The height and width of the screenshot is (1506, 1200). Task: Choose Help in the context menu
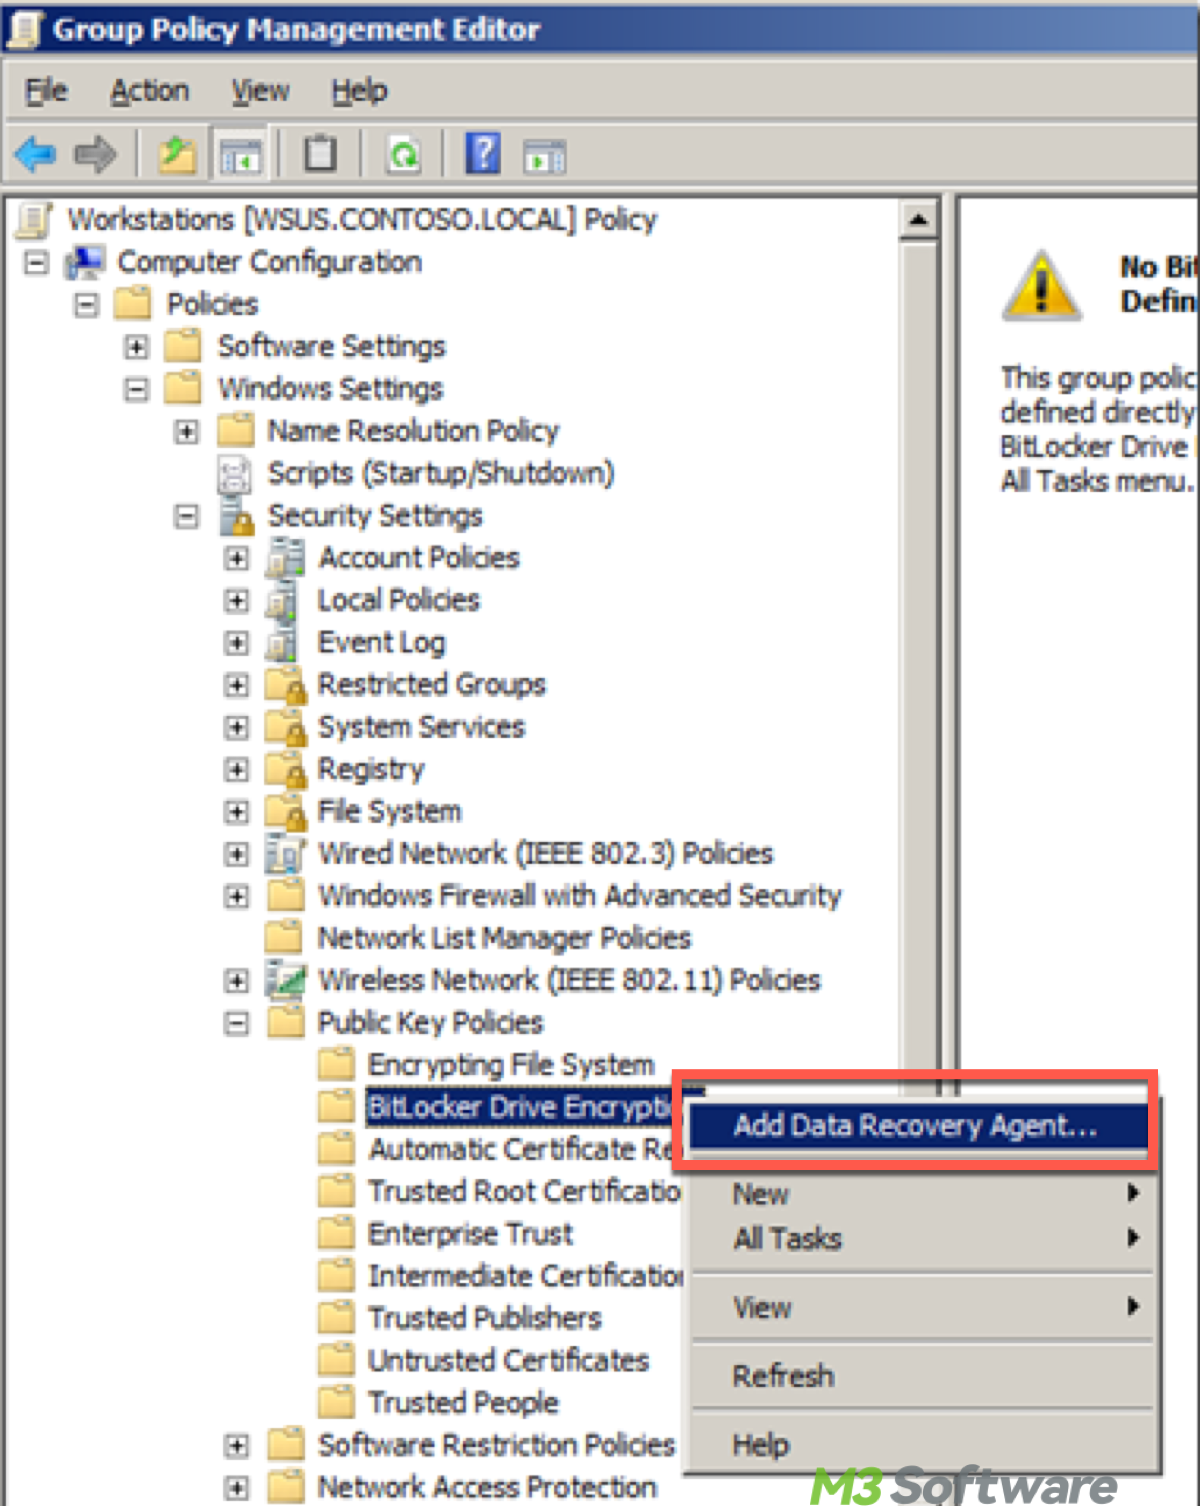pyautogui.click(x=922, y=1445)
